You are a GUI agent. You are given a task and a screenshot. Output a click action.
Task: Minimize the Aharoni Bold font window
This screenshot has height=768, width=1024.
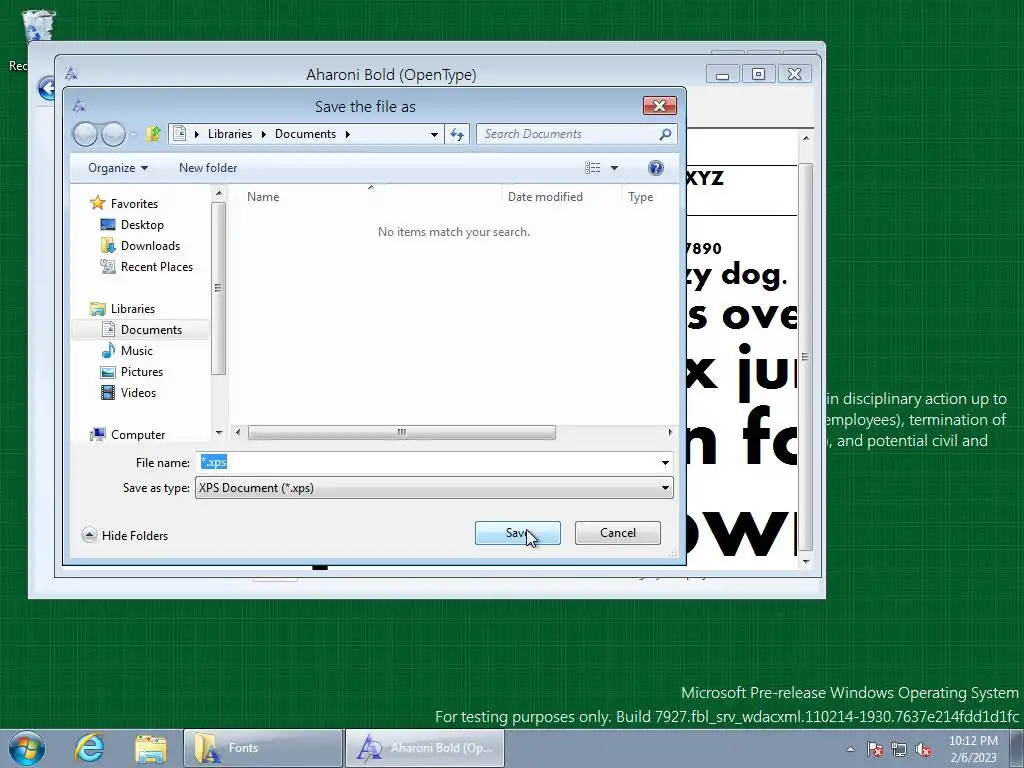[722, 74]
